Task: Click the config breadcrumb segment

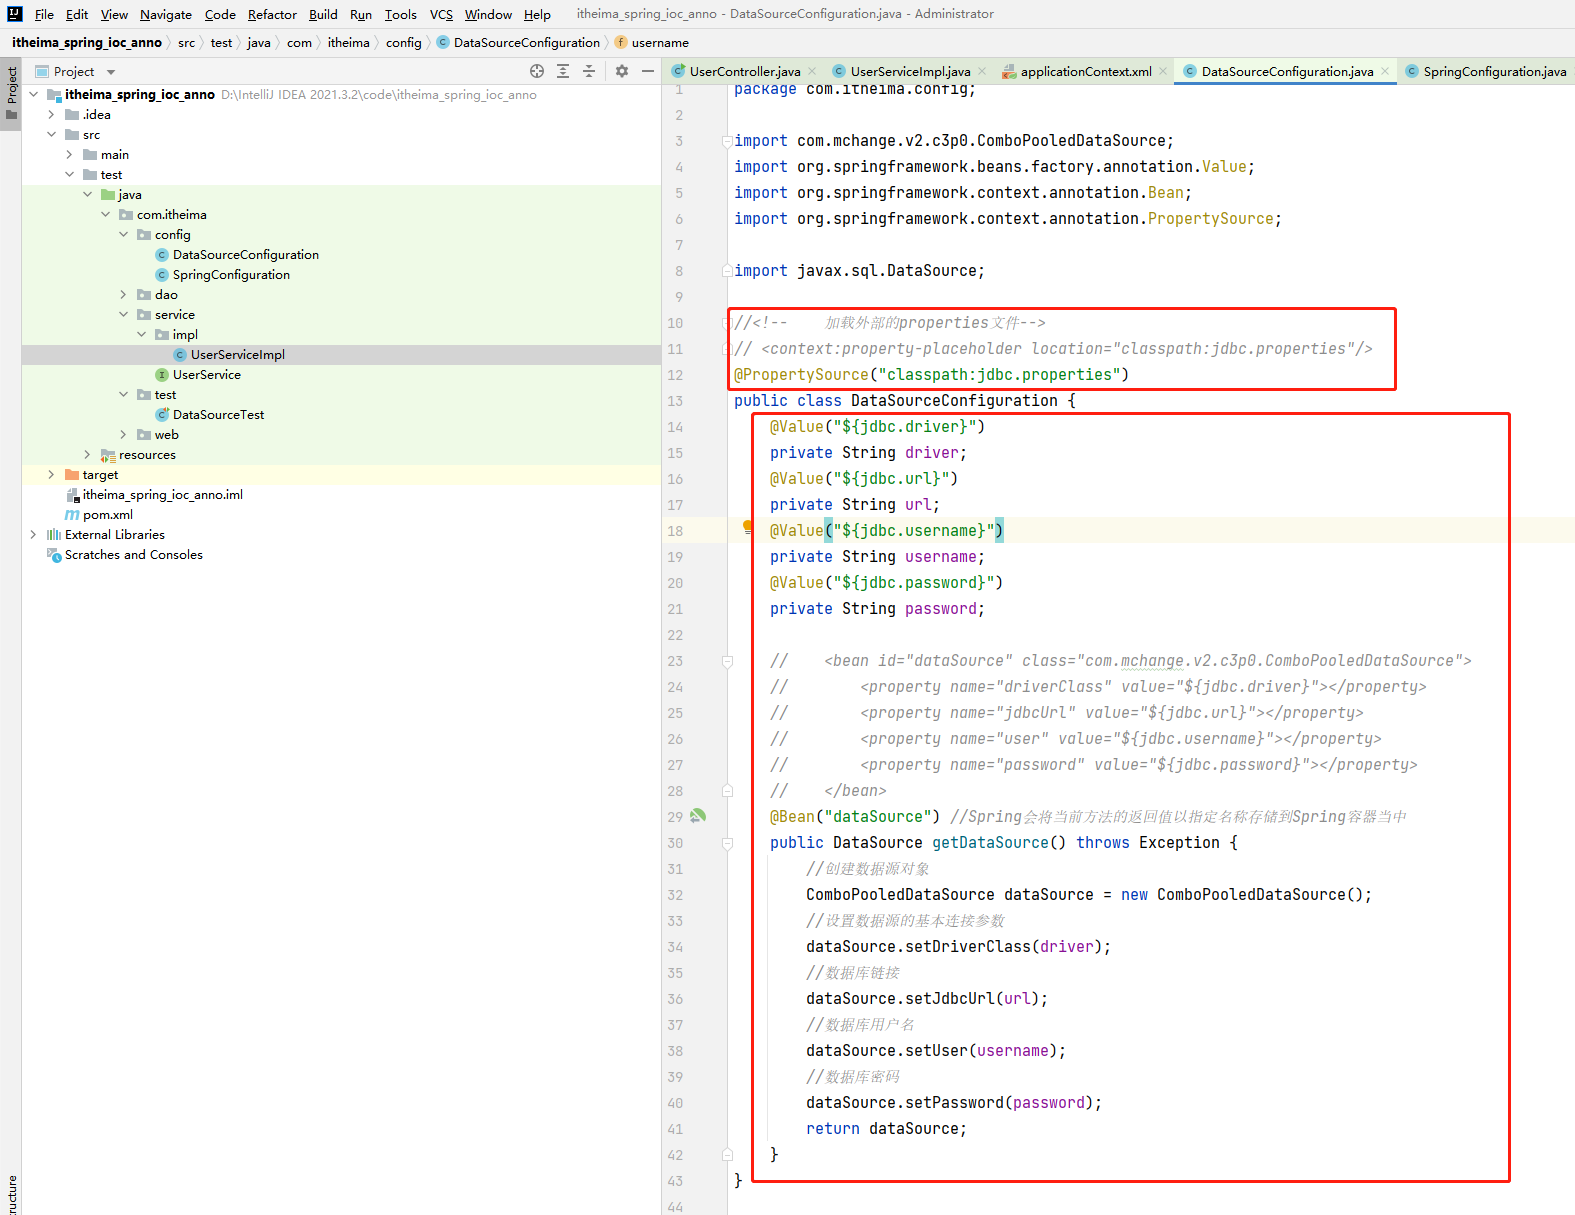Action: coord(404,42)
